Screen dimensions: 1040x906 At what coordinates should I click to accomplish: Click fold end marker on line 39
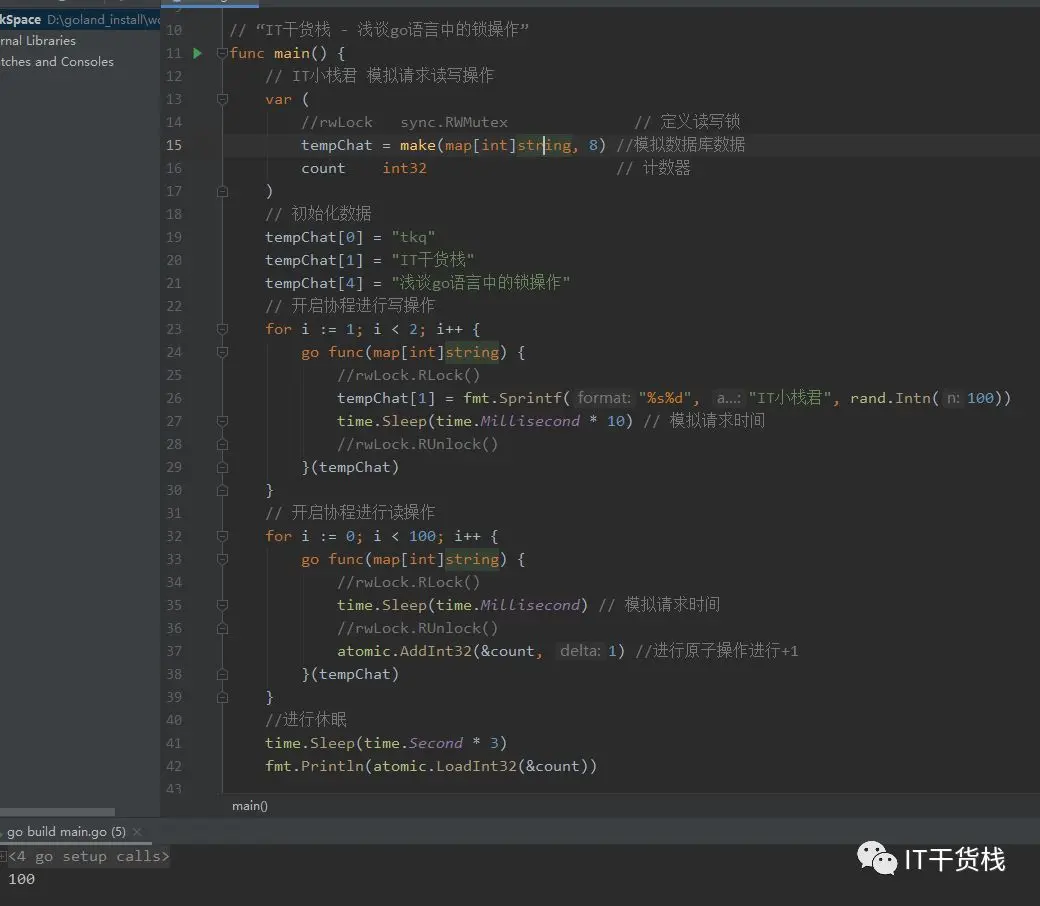pos(222,697)
